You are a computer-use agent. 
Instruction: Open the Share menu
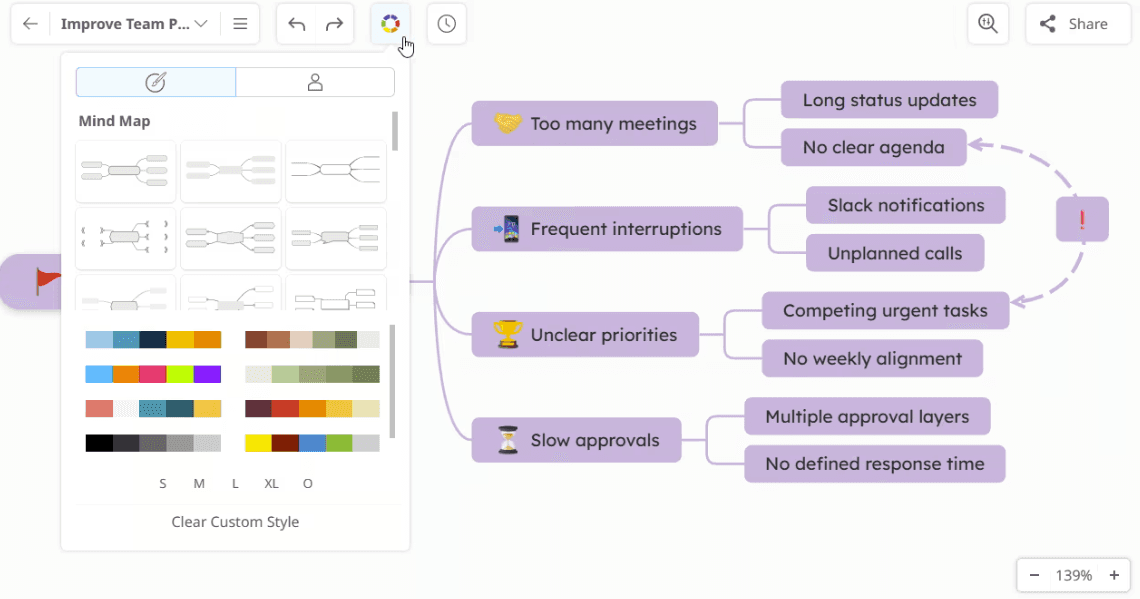(1077, 23)
